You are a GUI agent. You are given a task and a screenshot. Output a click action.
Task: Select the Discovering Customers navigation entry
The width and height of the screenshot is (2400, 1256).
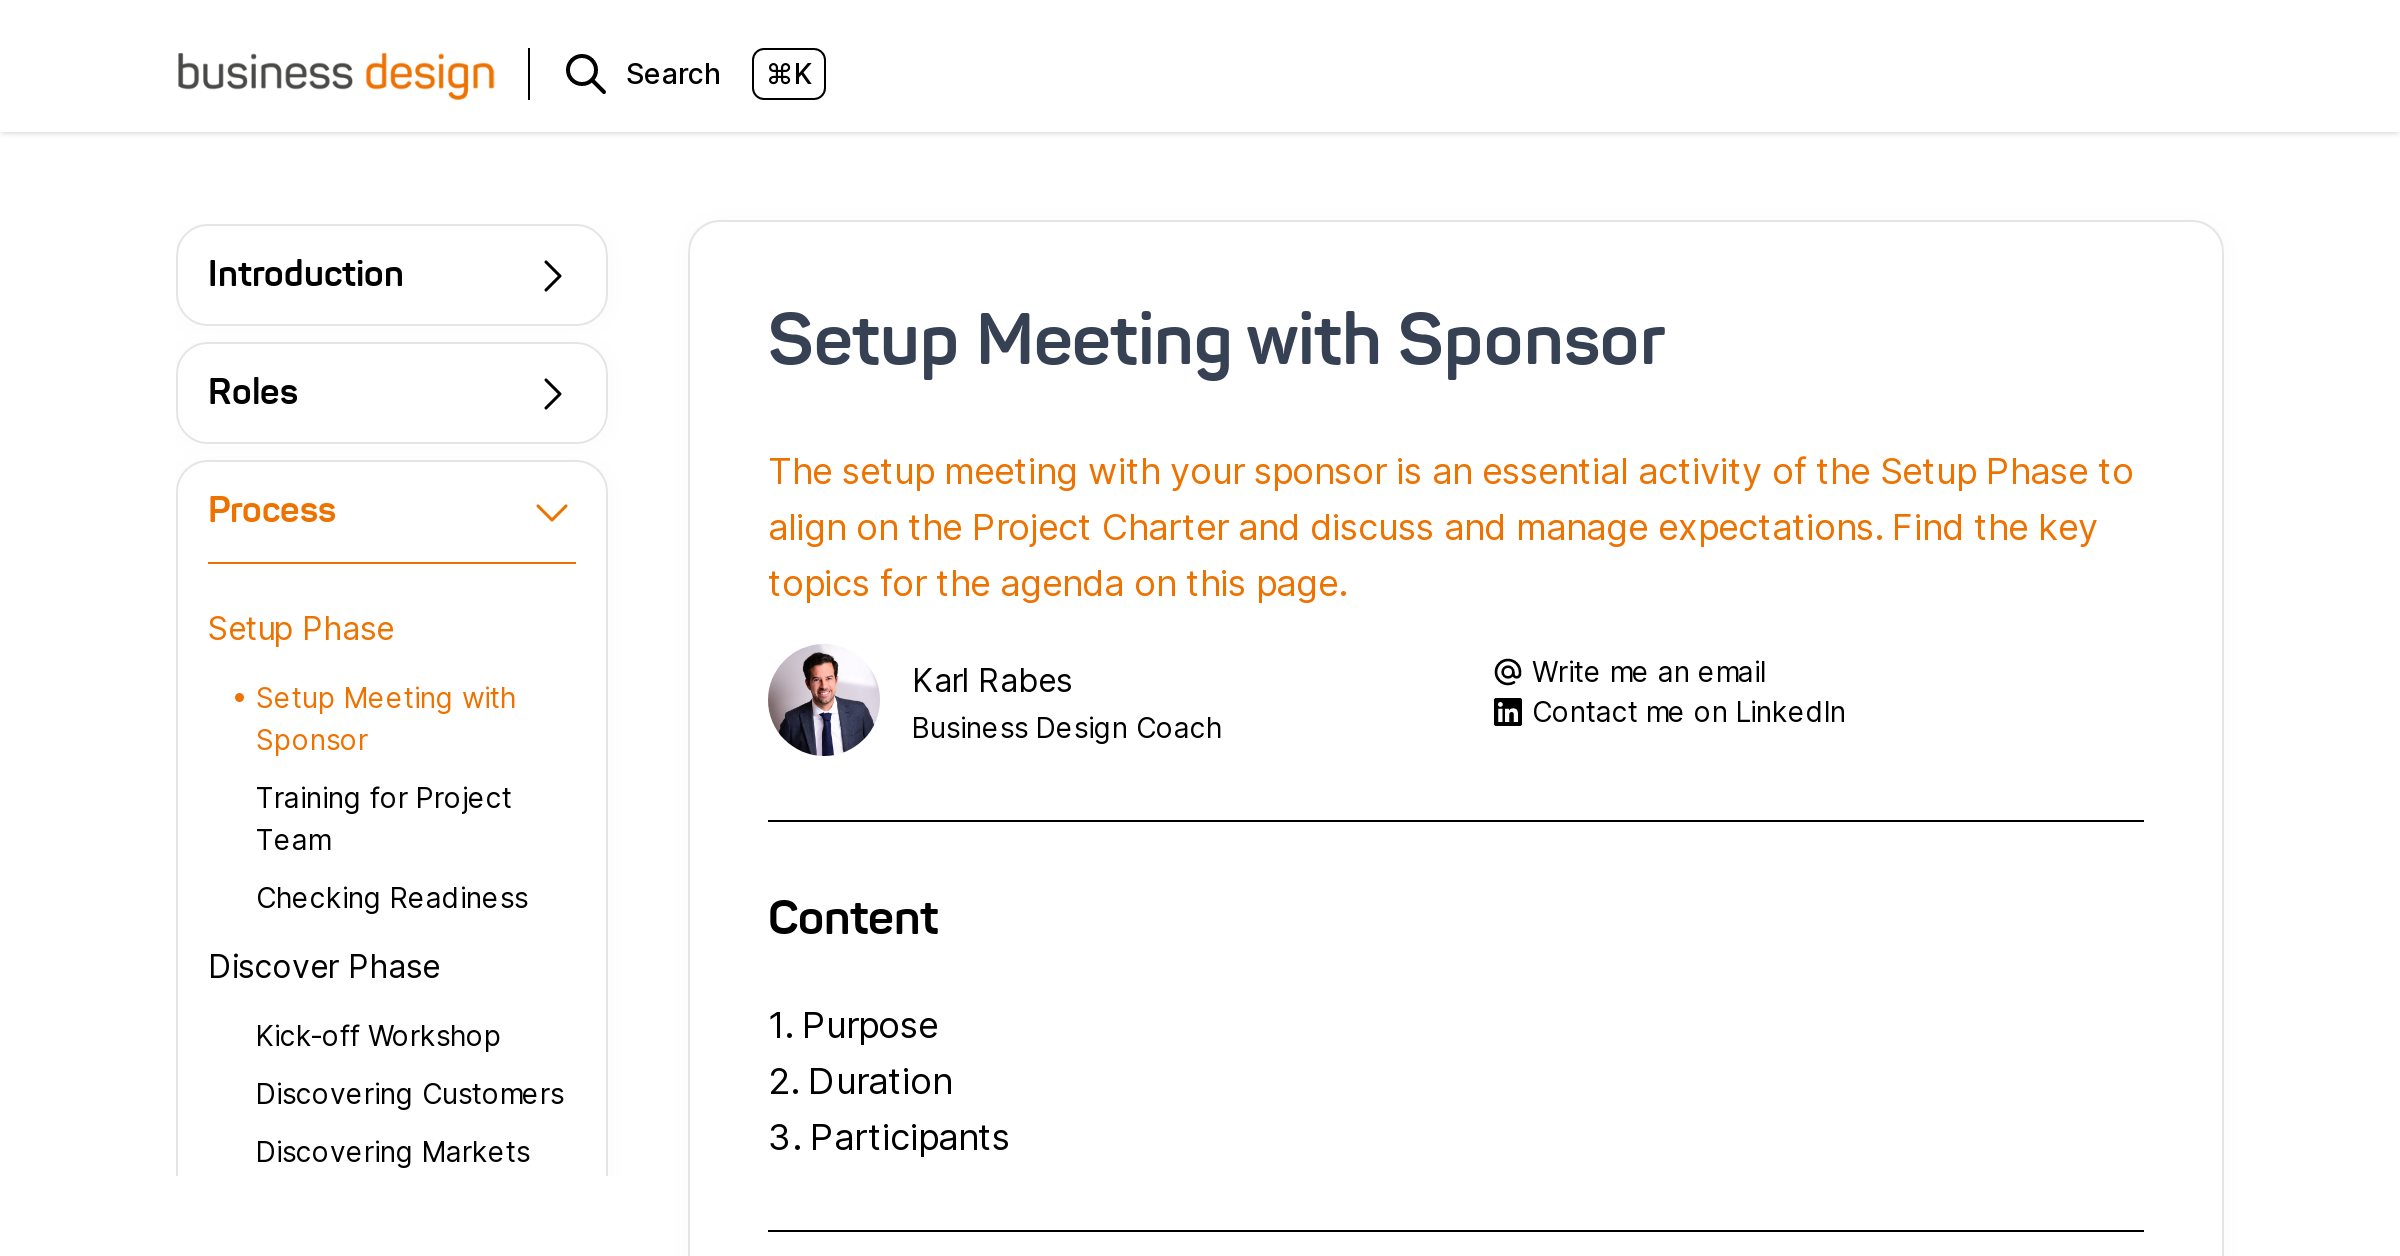(x=410, y=1094)
